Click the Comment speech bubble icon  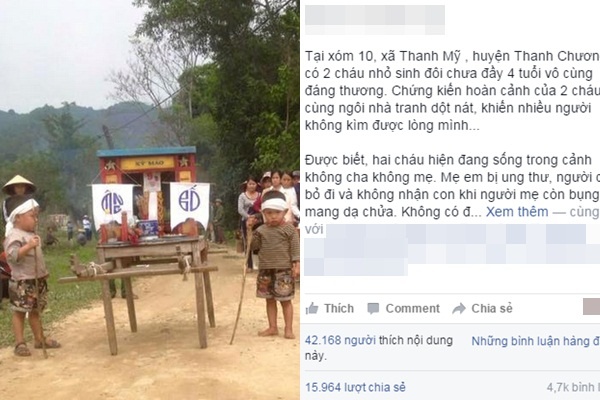tap(373, 309)
